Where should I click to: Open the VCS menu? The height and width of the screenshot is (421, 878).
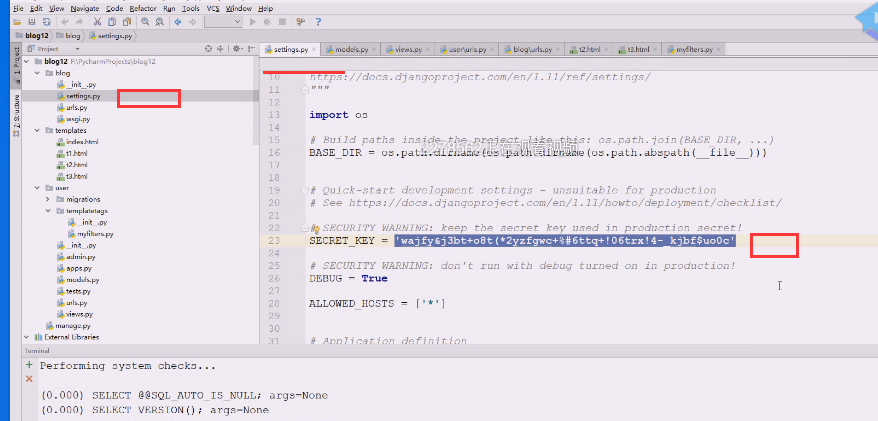[x=213, y=8]
